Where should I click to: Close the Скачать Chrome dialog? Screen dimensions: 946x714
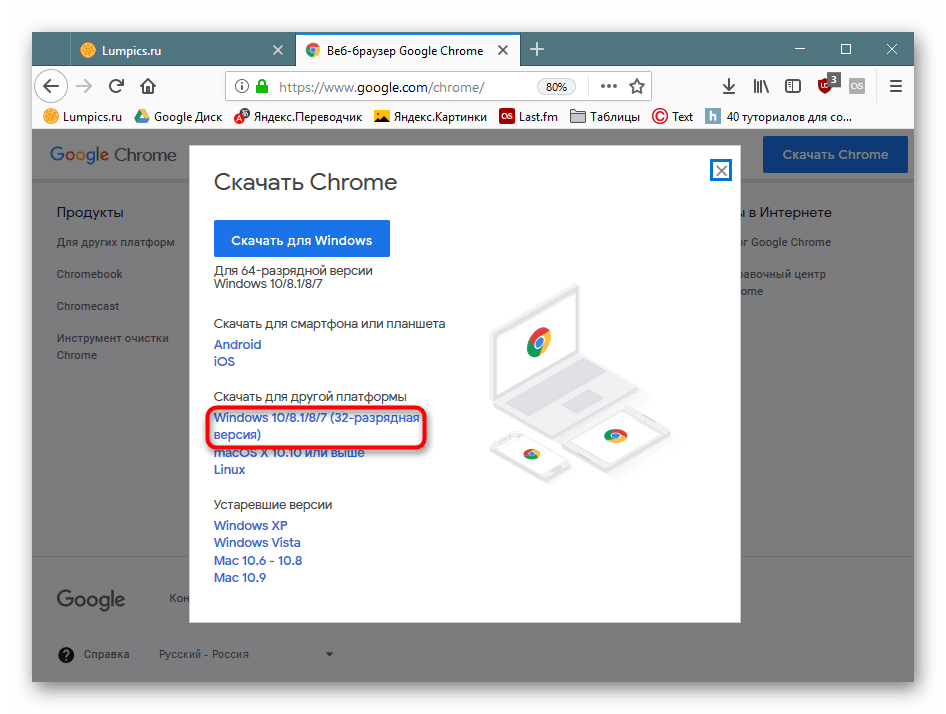pyautogui.click(x=720, y=170)
